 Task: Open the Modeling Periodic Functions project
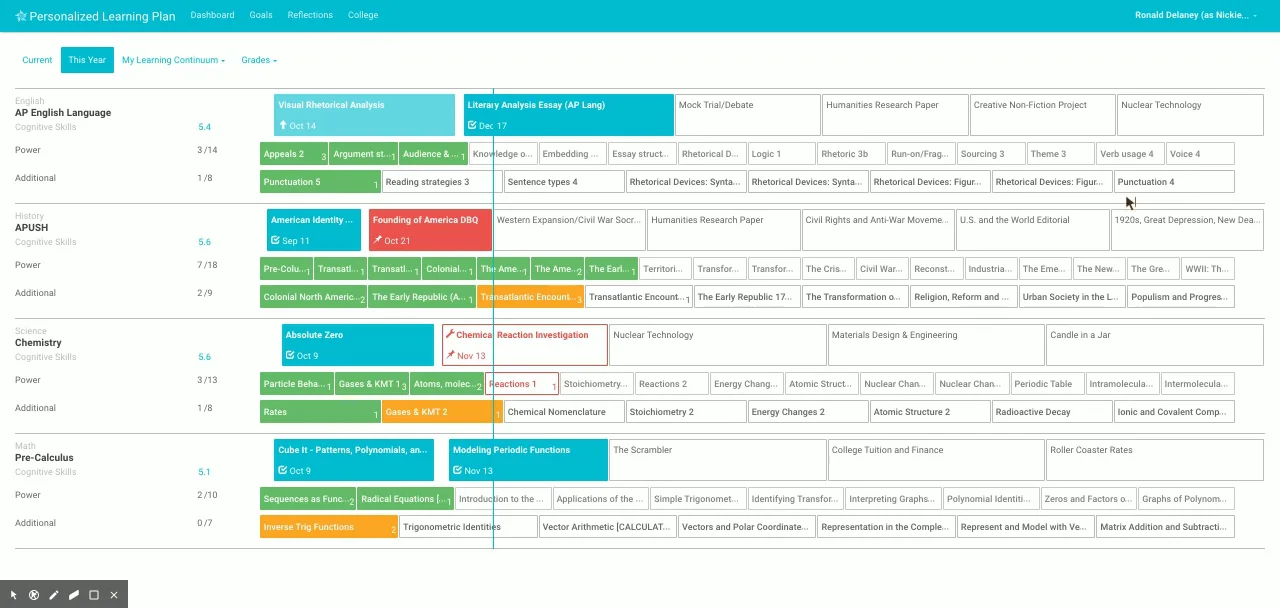click(528, 460)
